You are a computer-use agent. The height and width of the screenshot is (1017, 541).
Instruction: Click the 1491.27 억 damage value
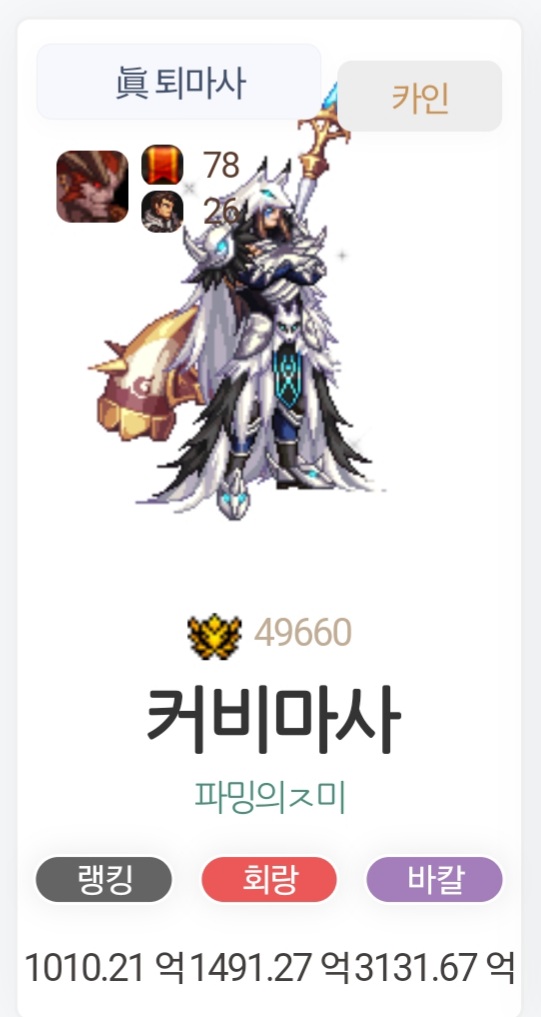point(270,968)
